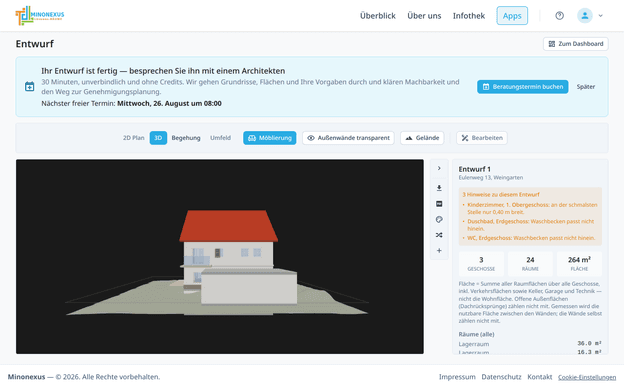Open the Impressum link
The width and height of the screenshot is (624, 390).
(457, 377)
